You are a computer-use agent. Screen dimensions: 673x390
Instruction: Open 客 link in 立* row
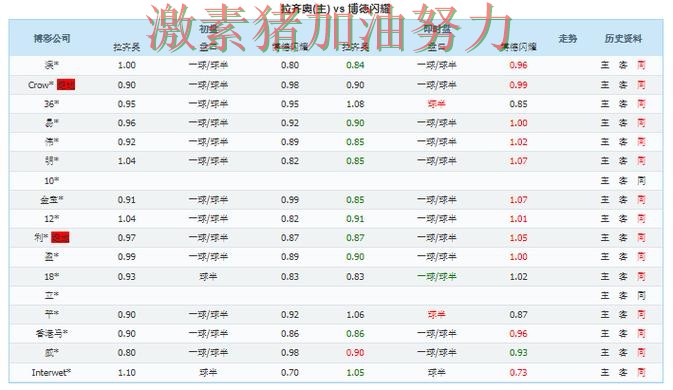pos(623,295)
